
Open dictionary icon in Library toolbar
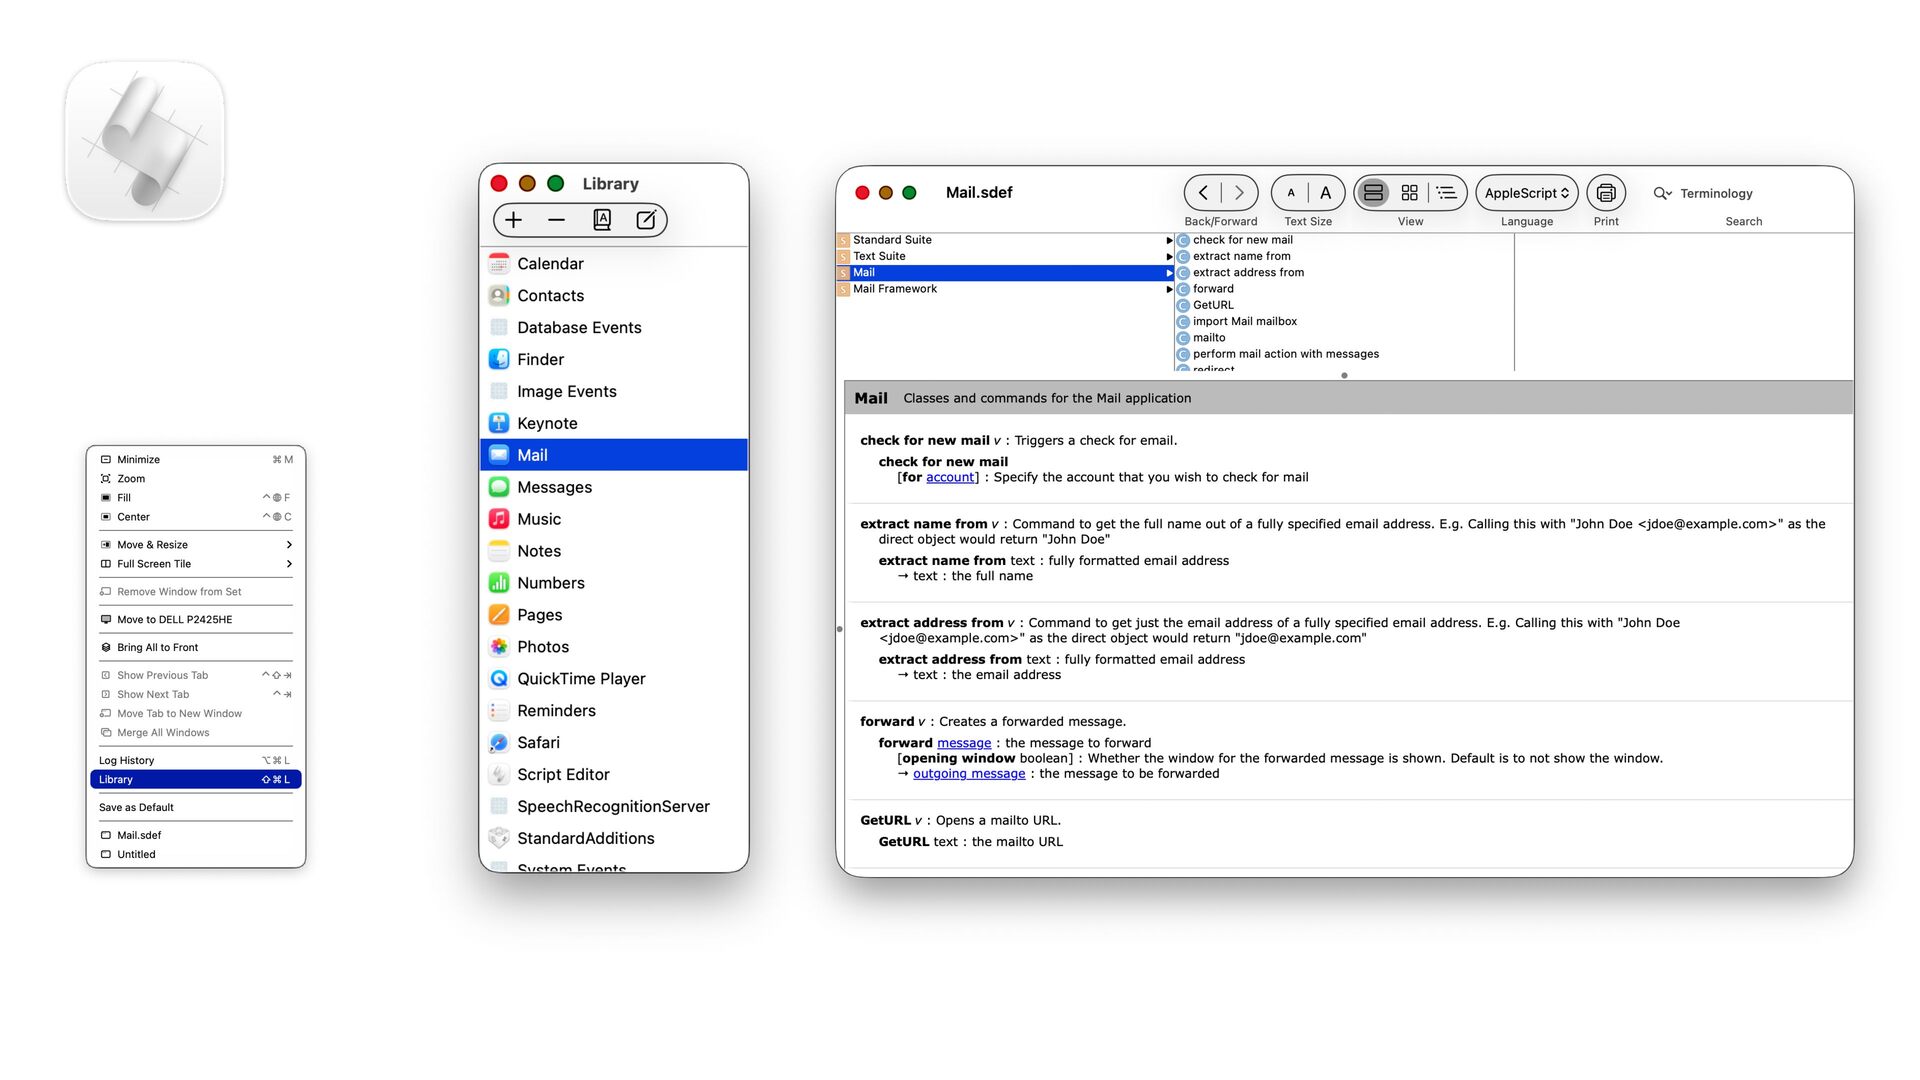coord(602,220)
